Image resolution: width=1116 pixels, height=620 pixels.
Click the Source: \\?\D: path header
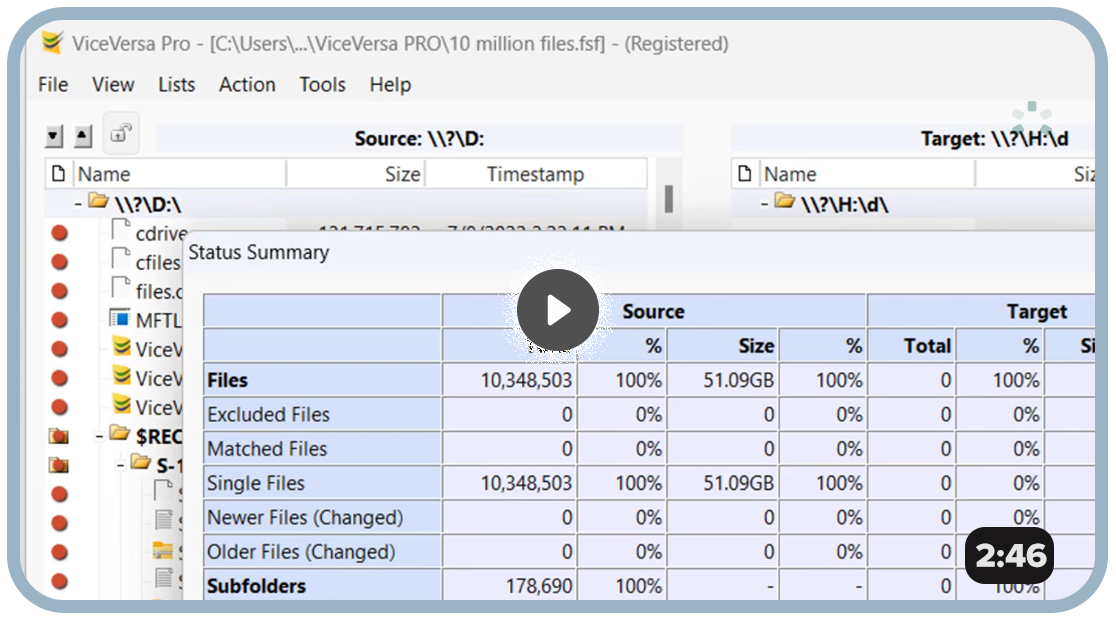pos(419,138)
